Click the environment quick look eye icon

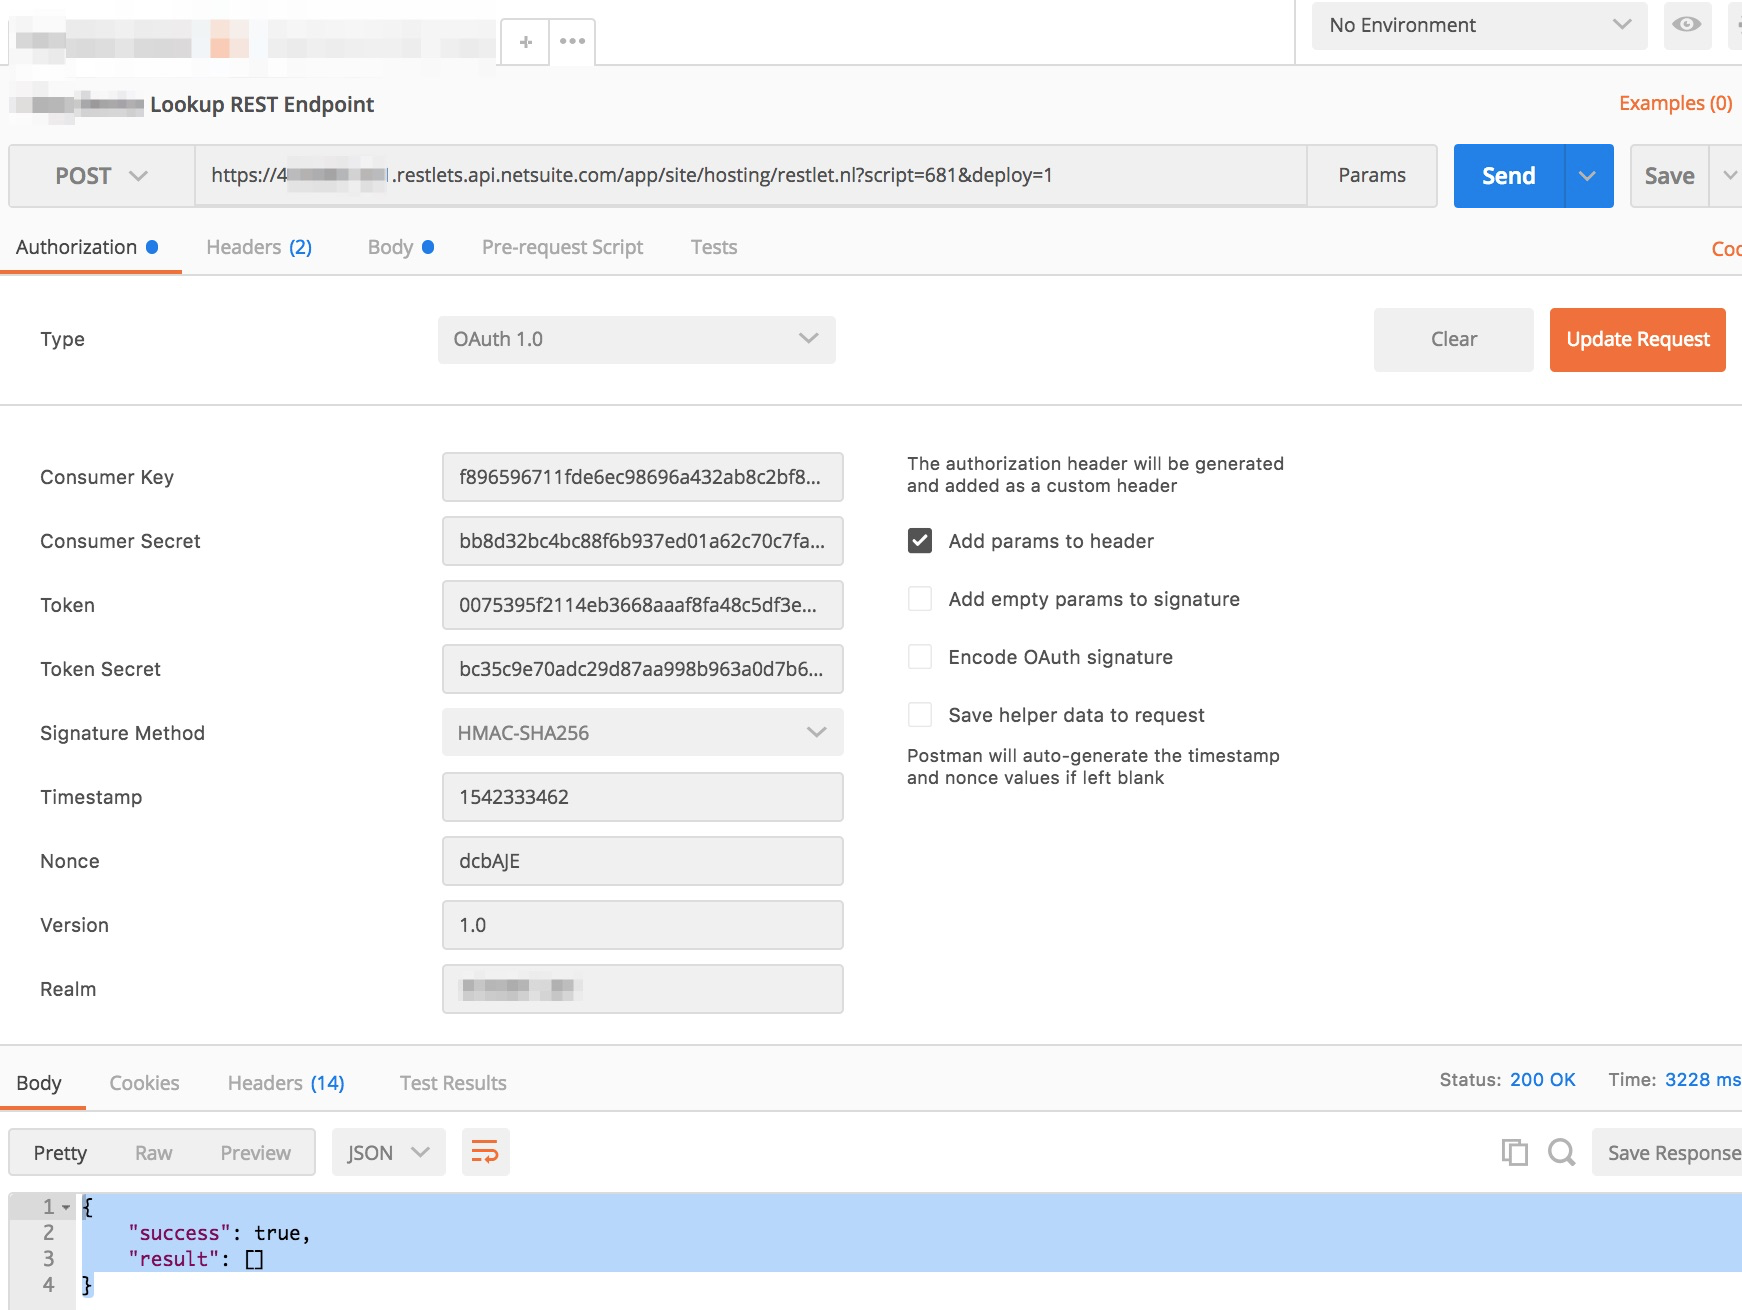pyautogui.click(x=1687, y=25)
